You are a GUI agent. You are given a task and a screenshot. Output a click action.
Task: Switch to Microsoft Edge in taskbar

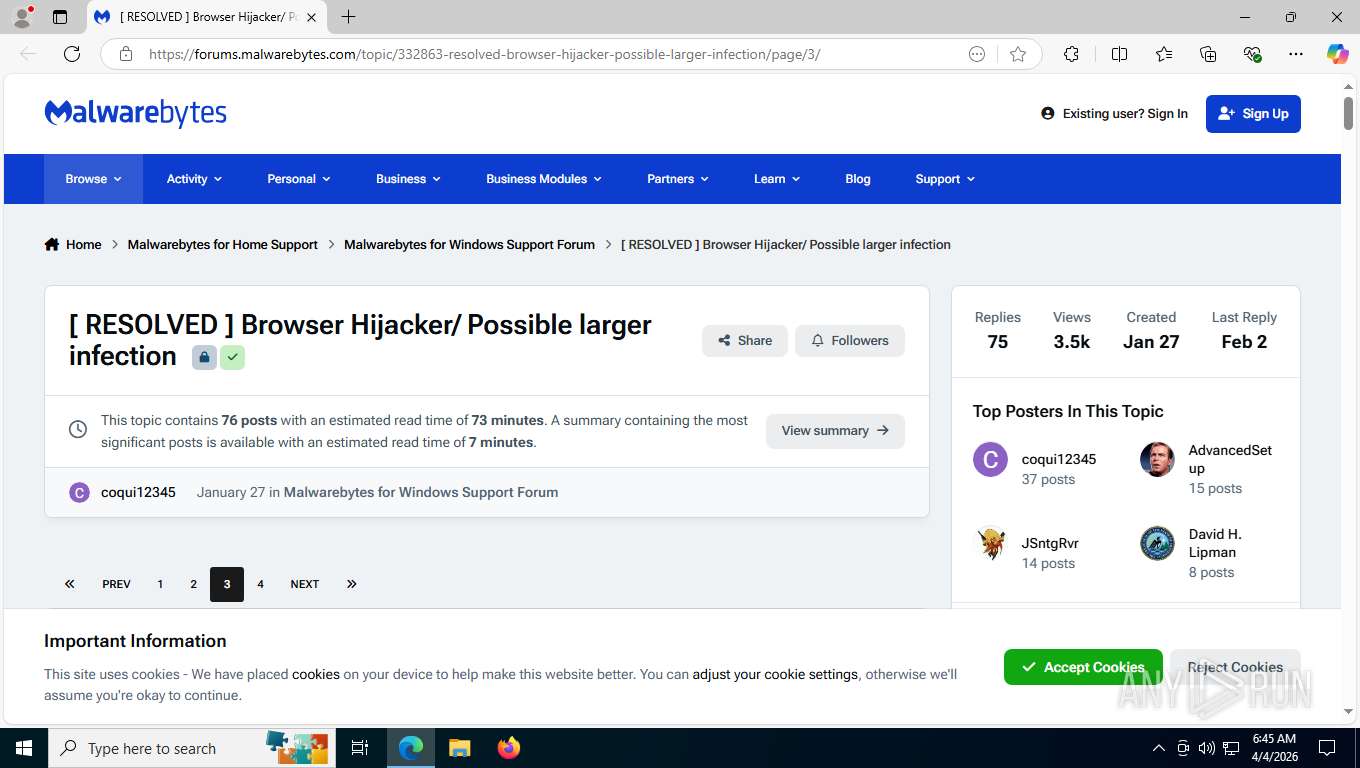tap(410, 748)
